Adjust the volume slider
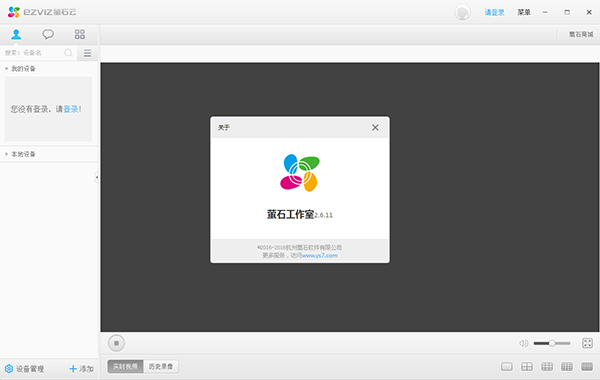 (552, 343)
